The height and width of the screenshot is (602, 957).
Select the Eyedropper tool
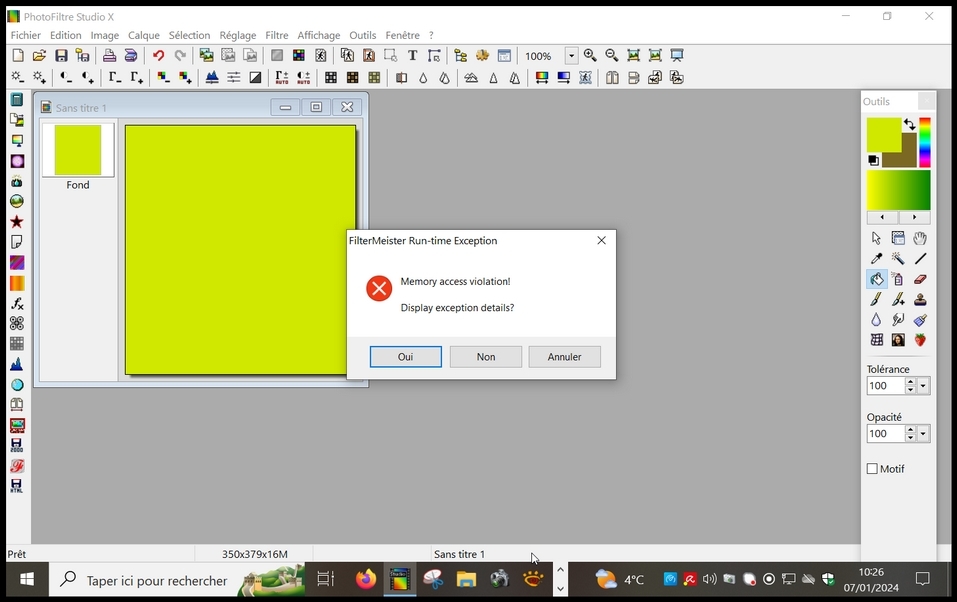876,259
